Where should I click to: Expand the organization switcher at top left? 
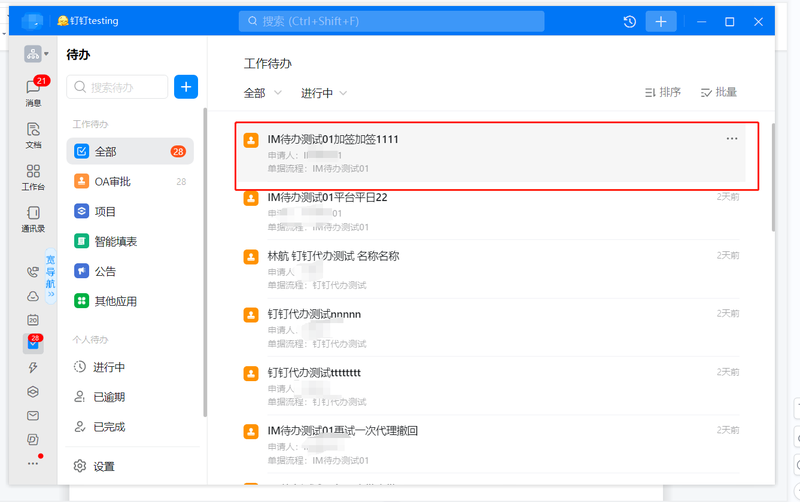37,54
